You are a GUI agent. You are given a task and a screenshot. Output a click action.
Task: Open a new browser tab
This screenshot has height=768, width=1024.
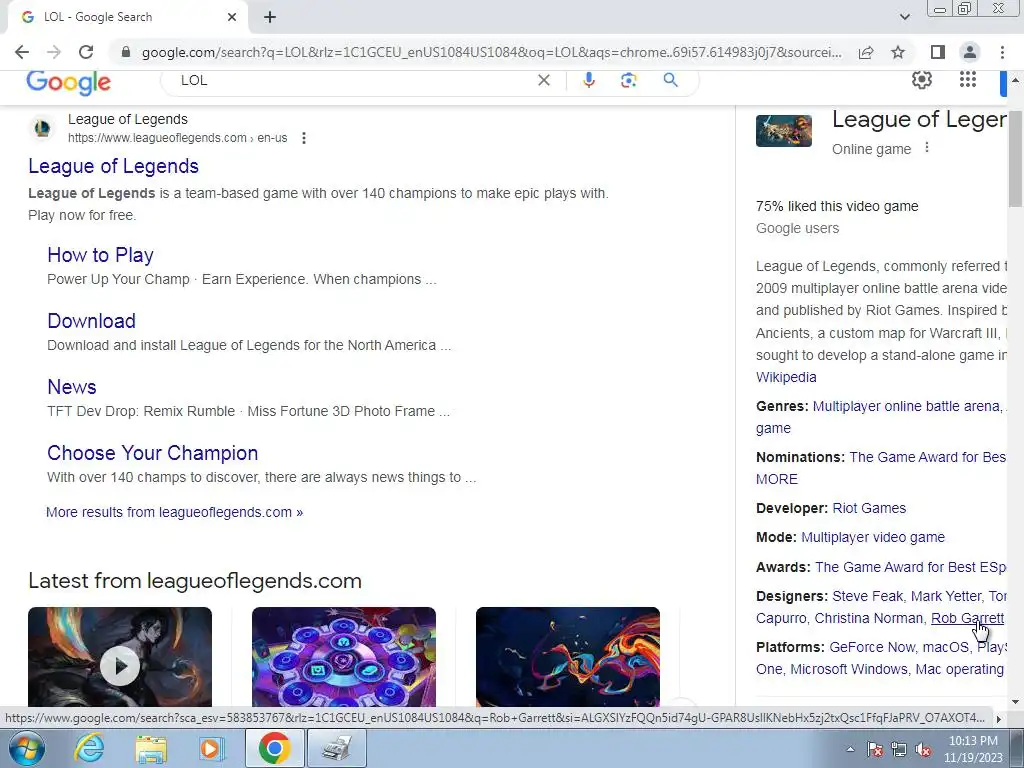270,17
